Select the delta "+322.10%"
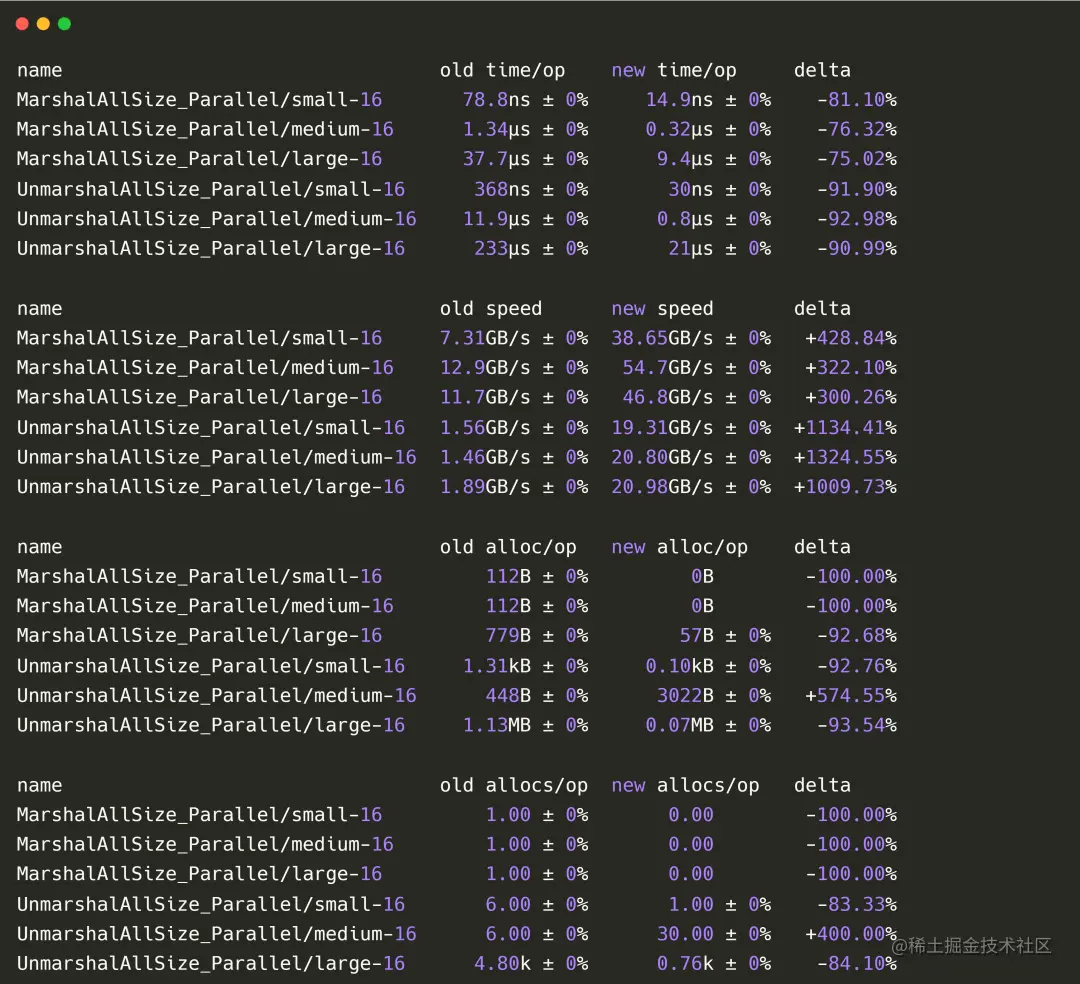Screen dimensions: 1080x984 (x=851, y=368)
